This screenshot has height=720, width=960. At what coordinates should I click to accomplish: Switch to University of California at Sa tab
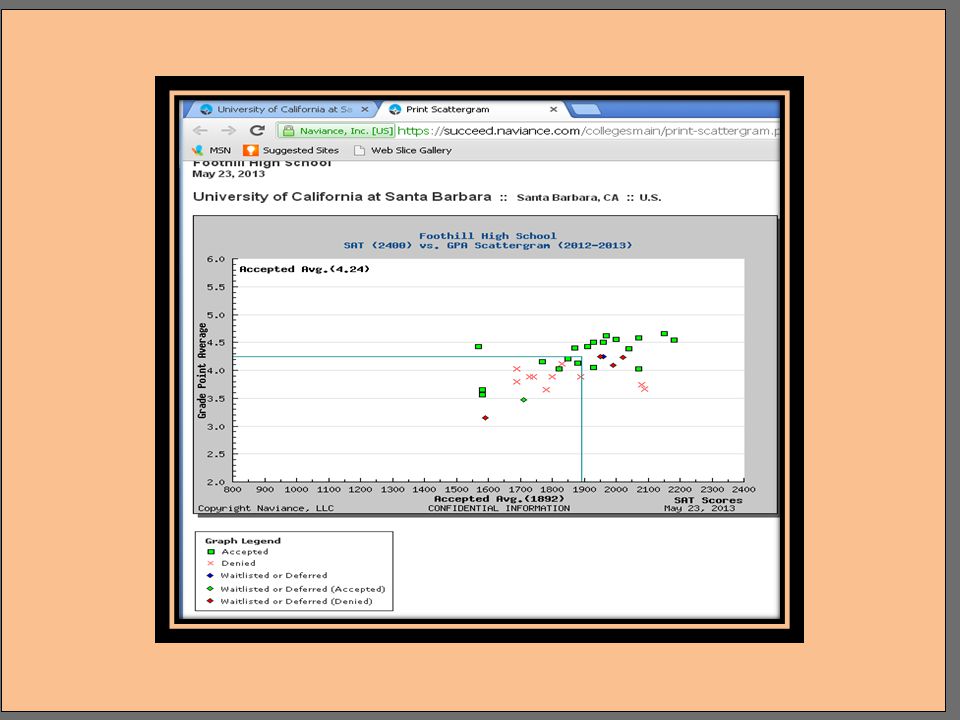(x=284, y=109)
